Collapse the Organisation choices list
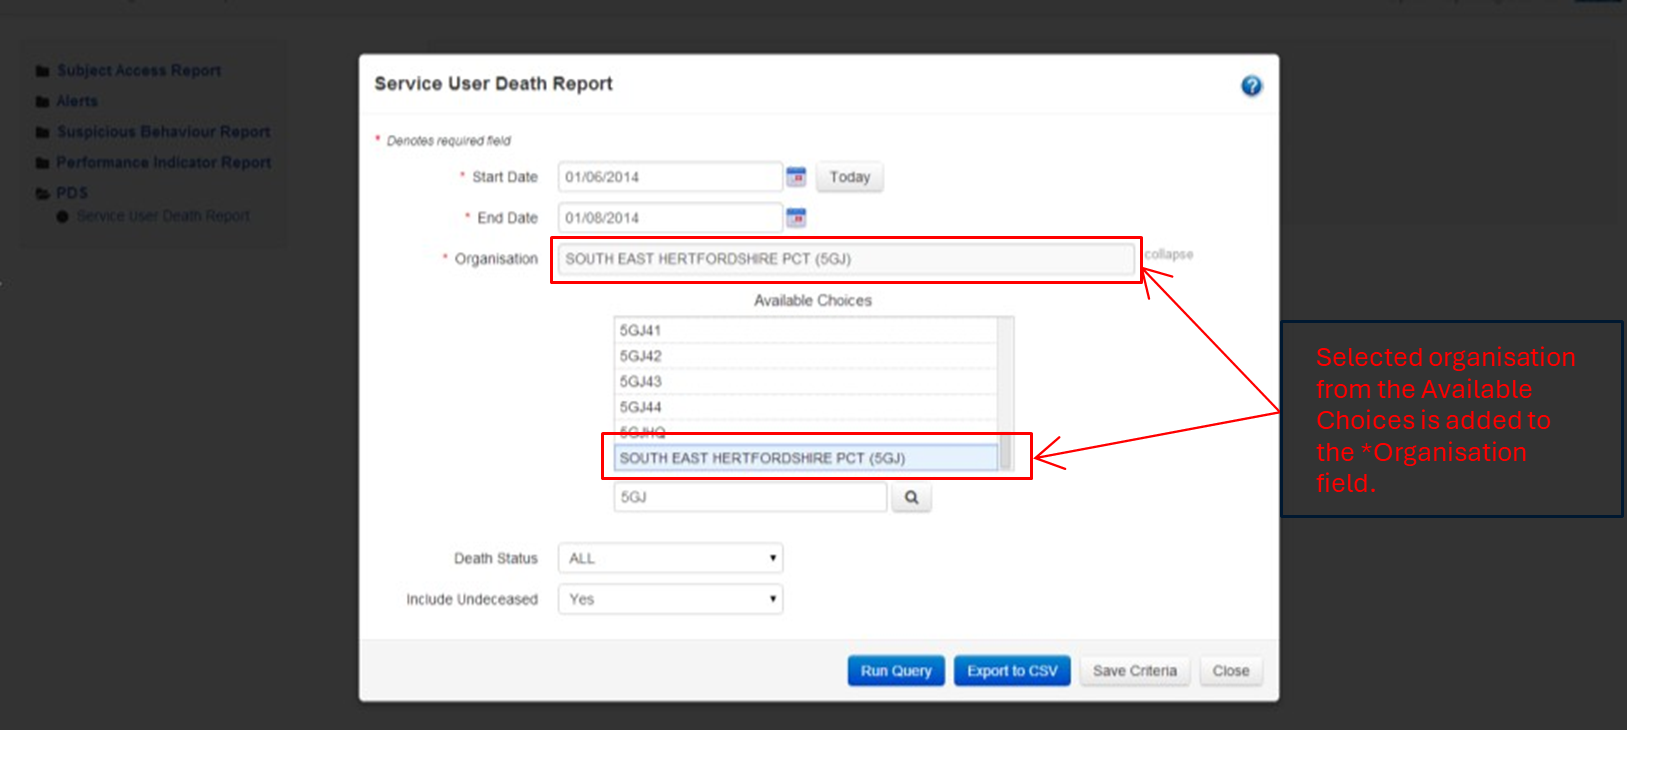Viewport: 1678px width, 762px height. [x=1169, y=255]
